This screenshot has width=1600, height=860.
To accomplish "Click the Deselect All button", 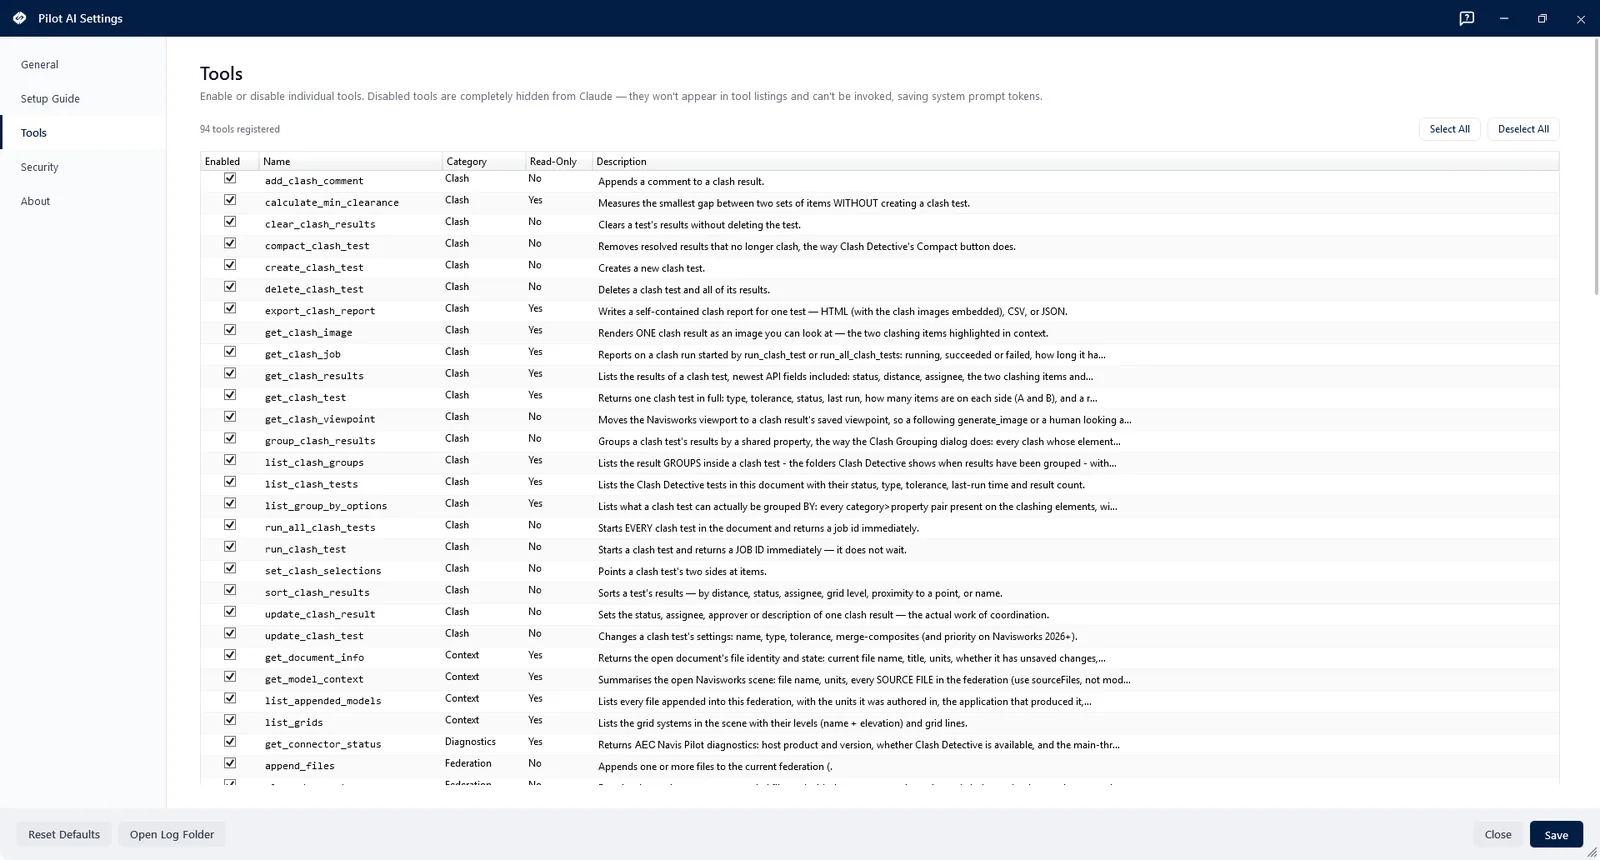I will tap(1523, 129).
